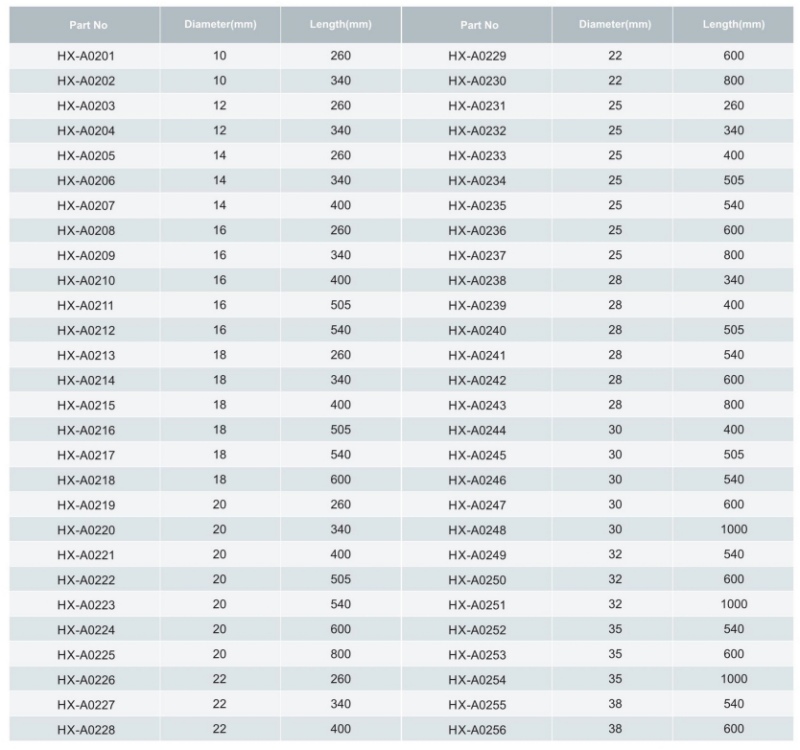Select part number HX-A0228

point(86,730)
